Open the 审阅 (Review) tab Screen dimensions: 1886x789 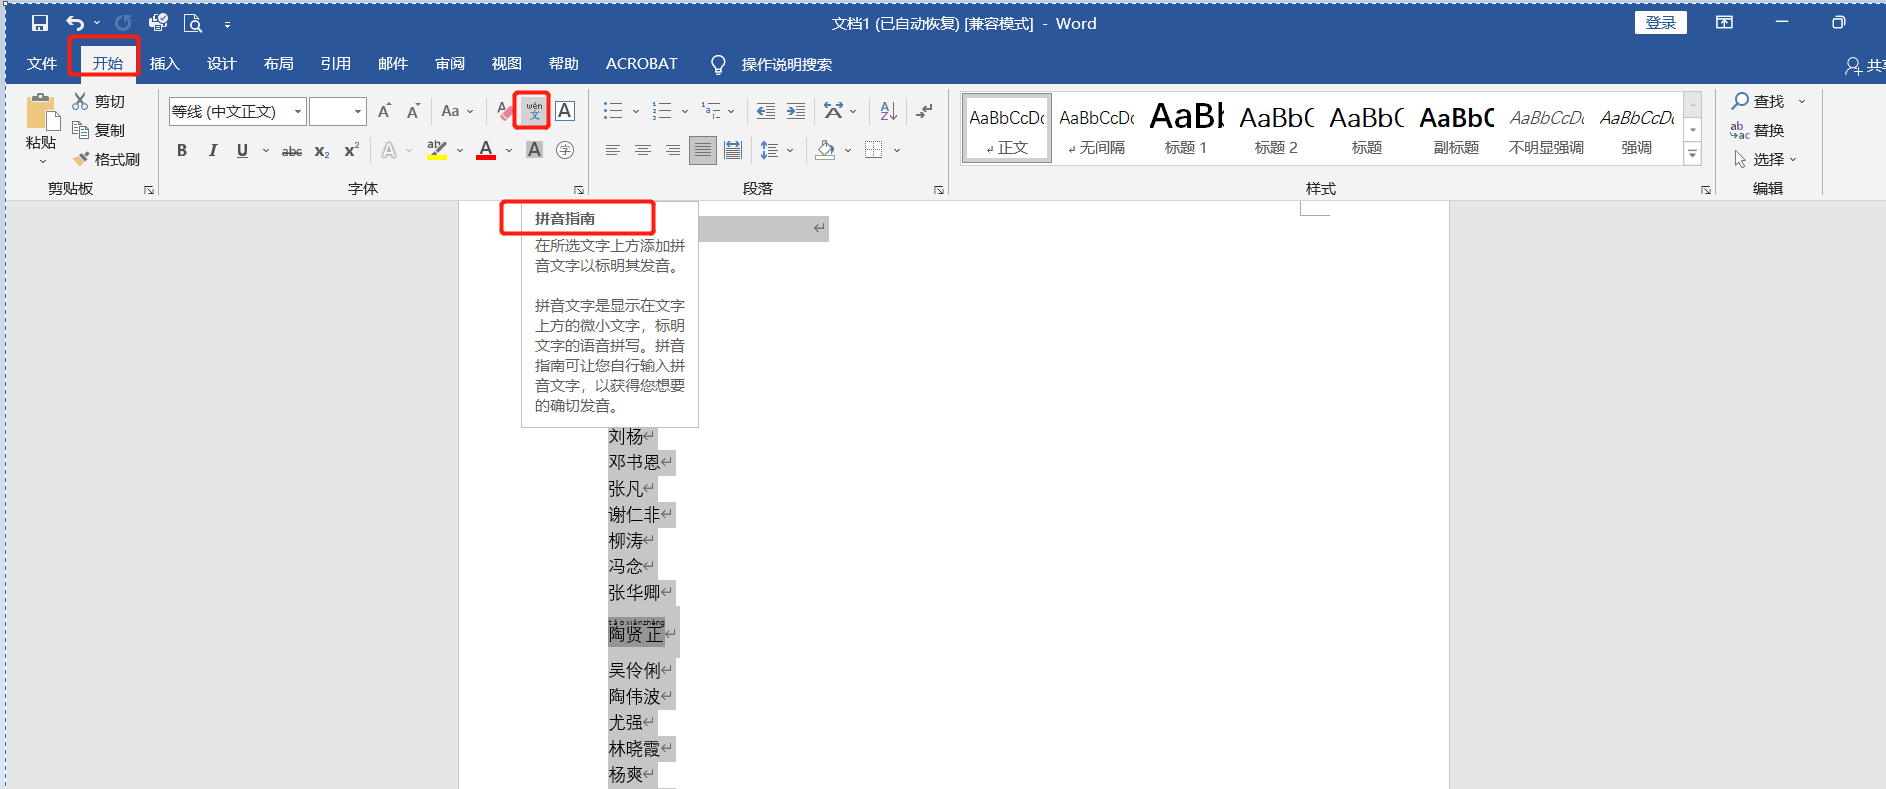[x=450, y=64]
